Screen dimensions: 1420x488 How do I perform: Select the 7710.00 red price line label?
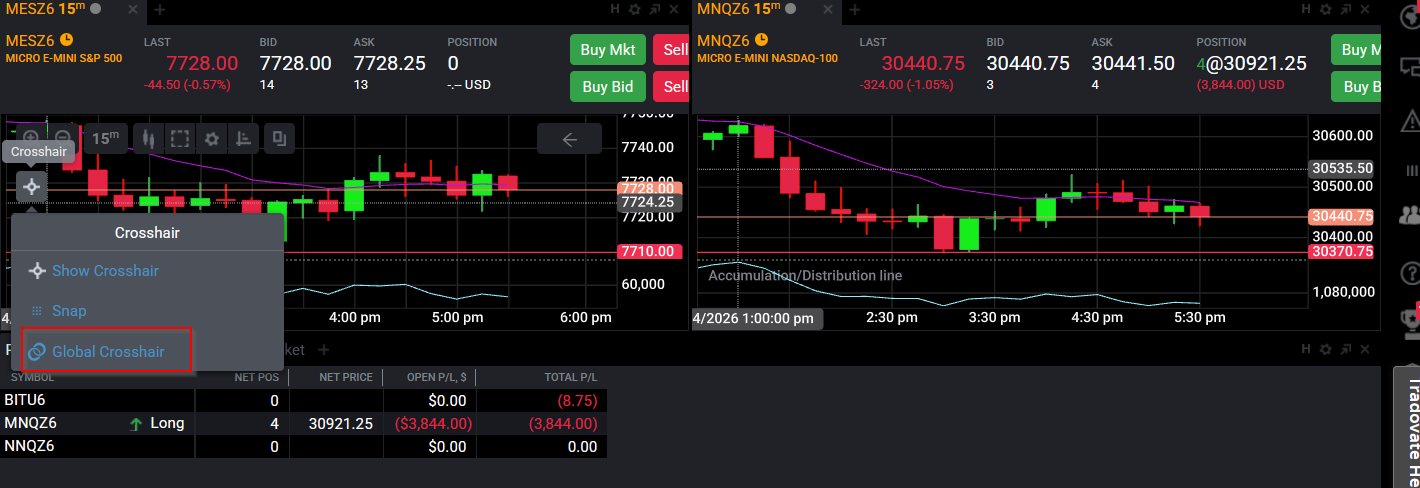pos(649,251)
